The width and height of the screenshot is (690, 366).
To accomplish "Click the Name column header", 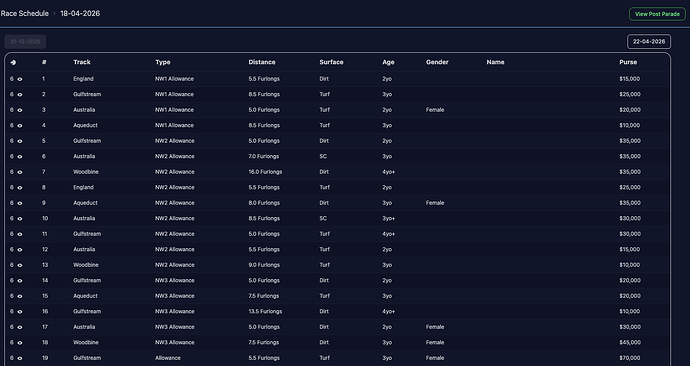I will coord(495,62).
